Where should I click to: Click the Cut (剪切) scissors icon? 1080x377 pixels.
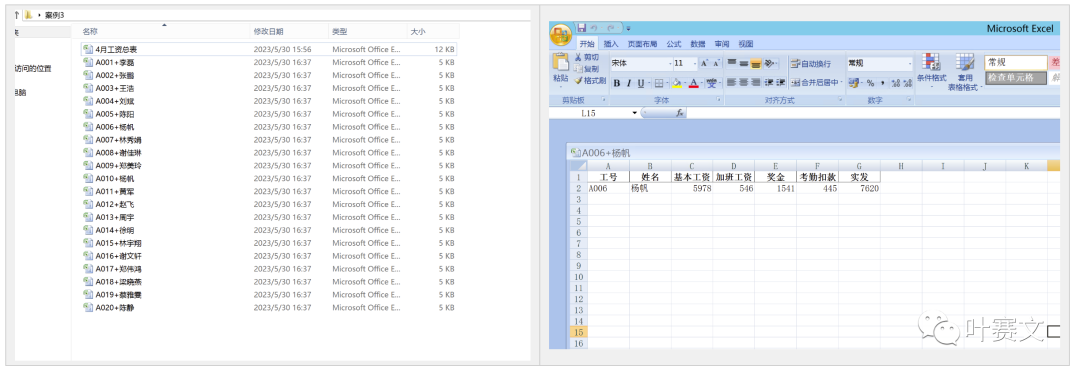click(578, 57)
